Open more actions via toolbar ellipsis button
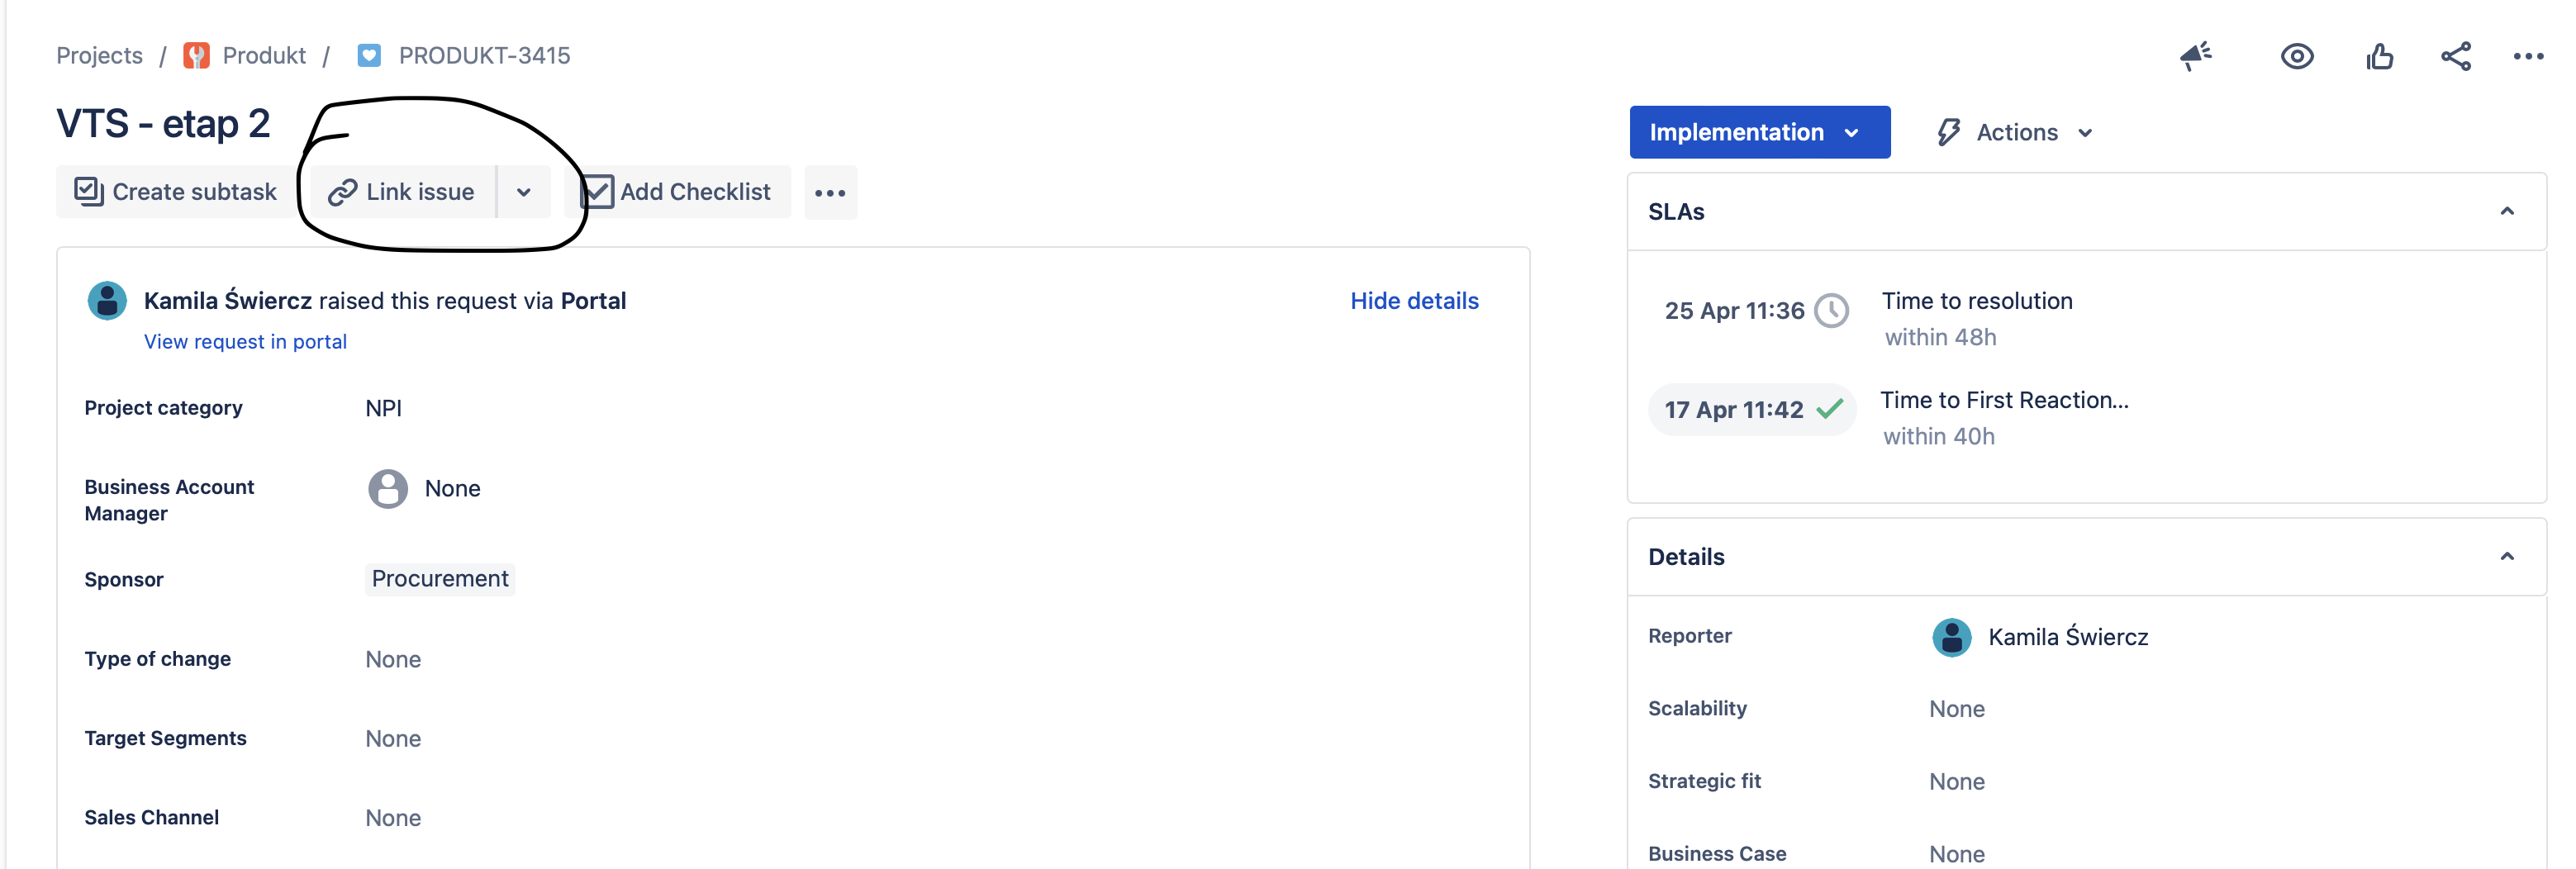Image resolution: width=2576 pixels, height=869 pixels. click(x=831, y=192)
